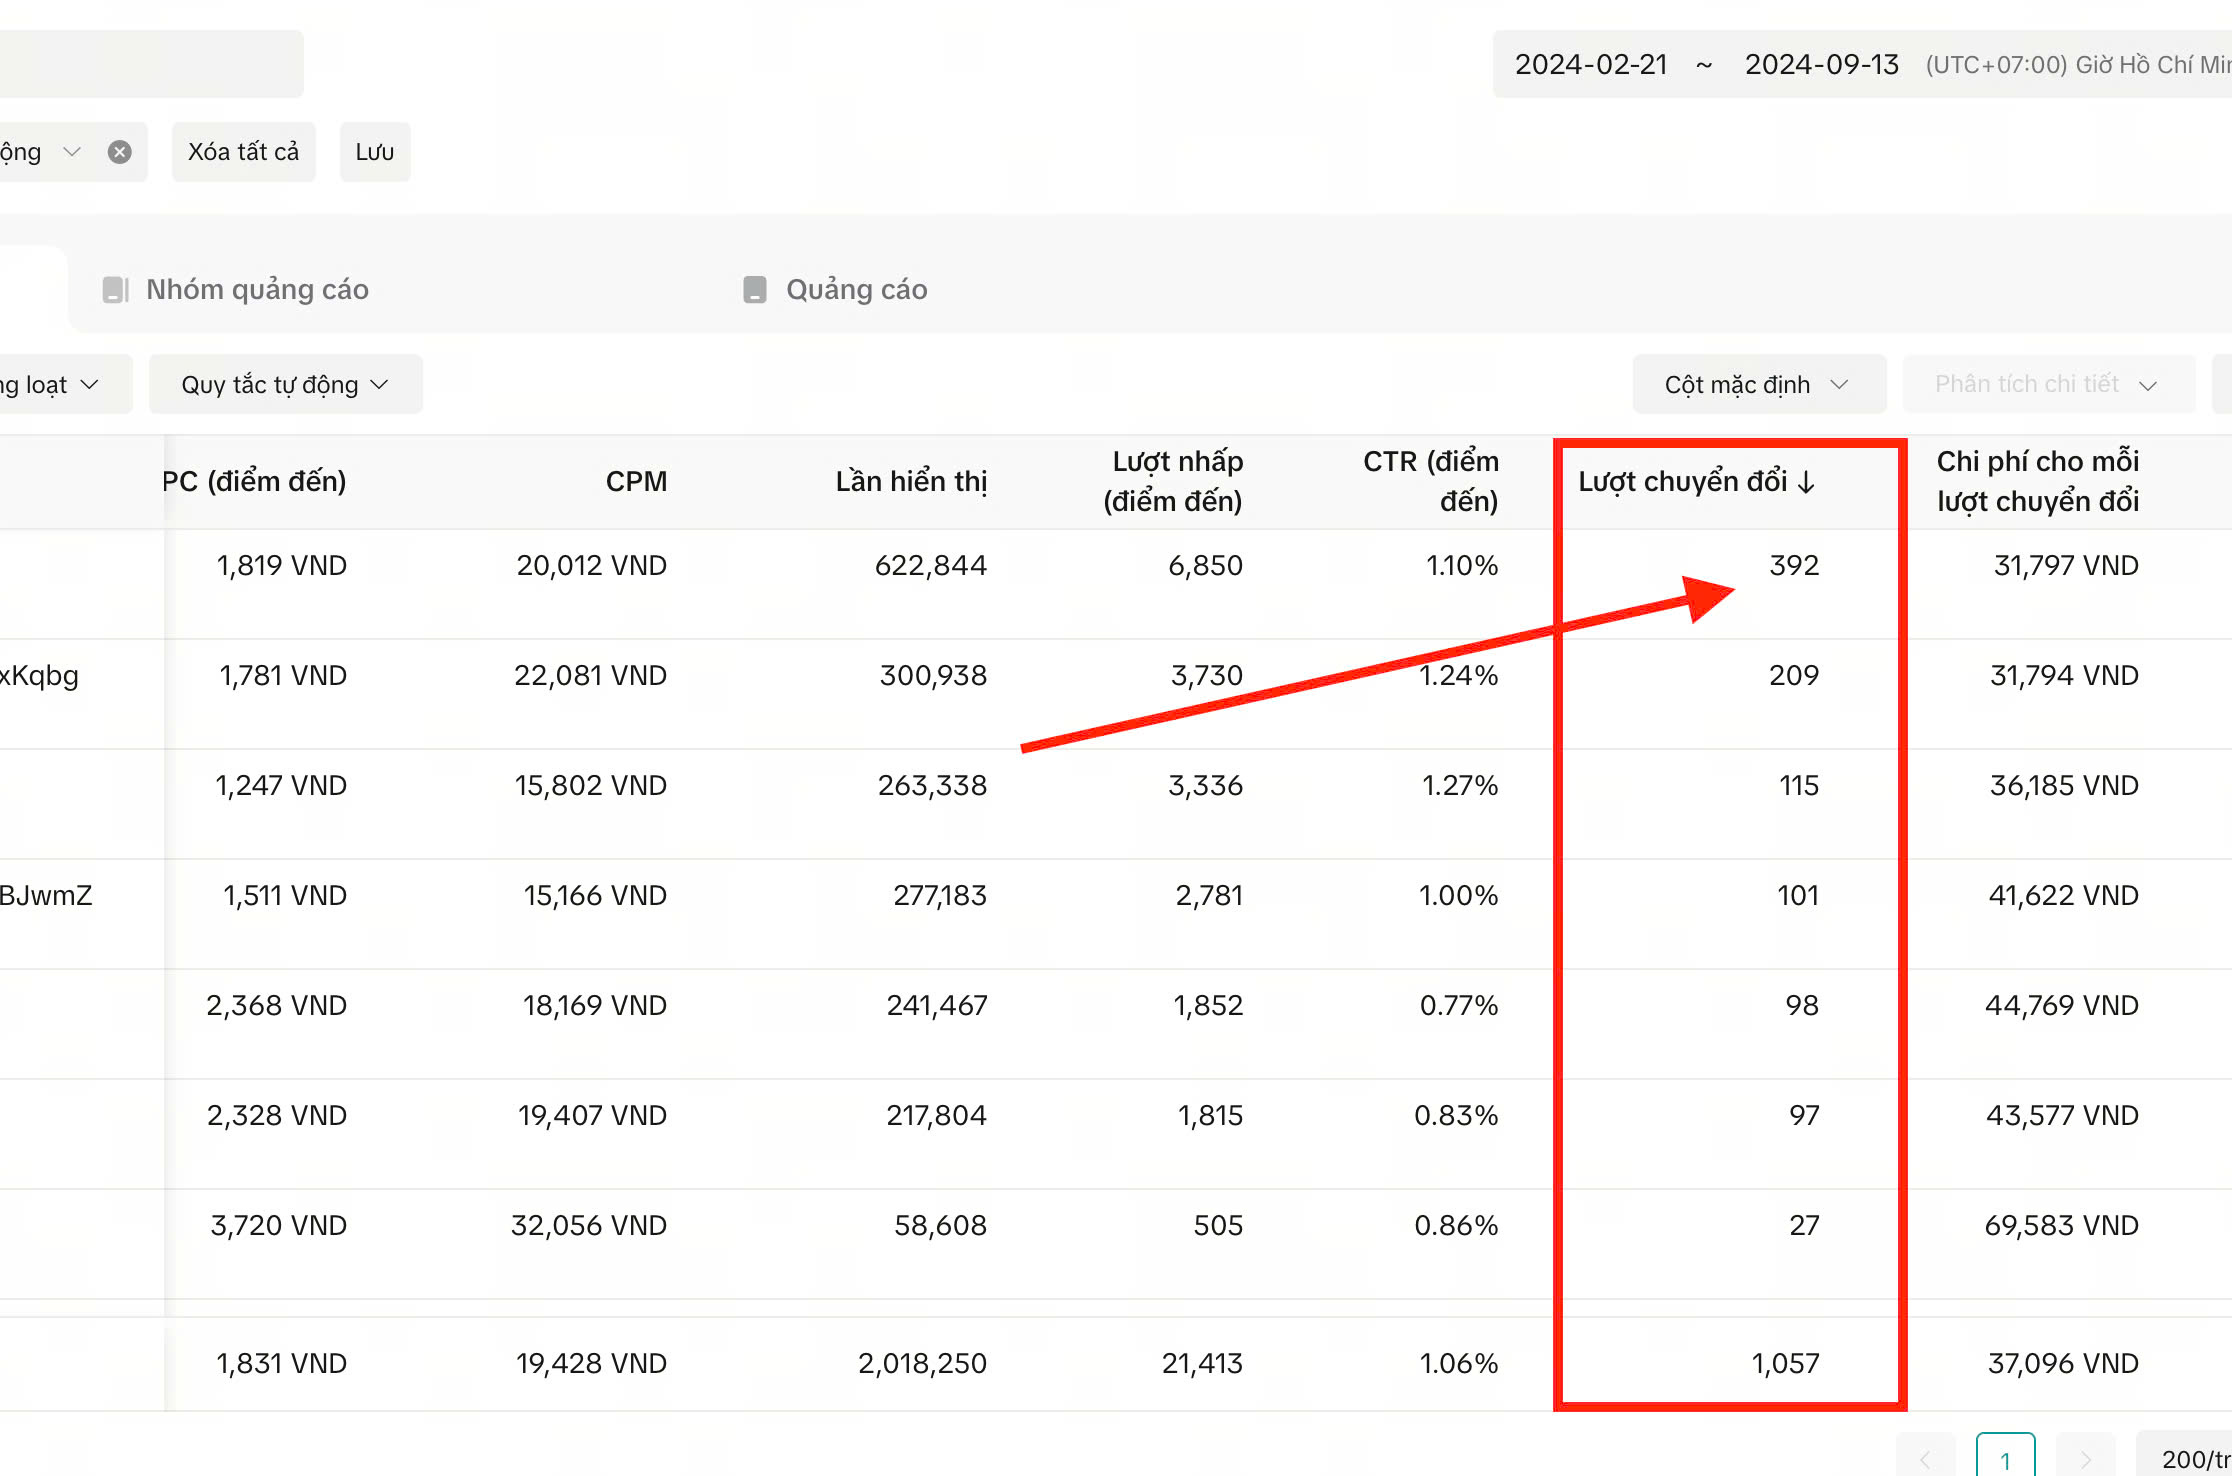The height and width of the screenshot is (1476, 2232).
Task: Open Phân tích chi tiết dropdown
Action: (2048, 385)
